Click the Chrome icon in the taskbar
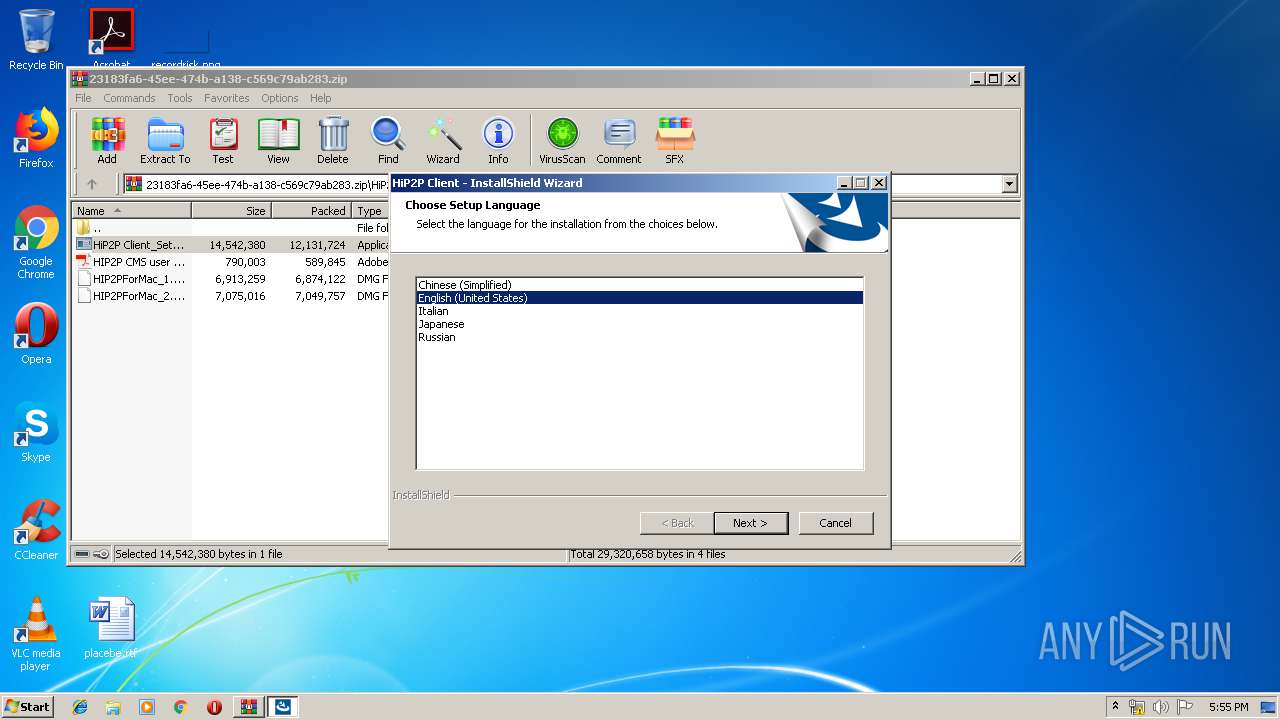Screen dimensions: 1280x720 pos(180,707)
